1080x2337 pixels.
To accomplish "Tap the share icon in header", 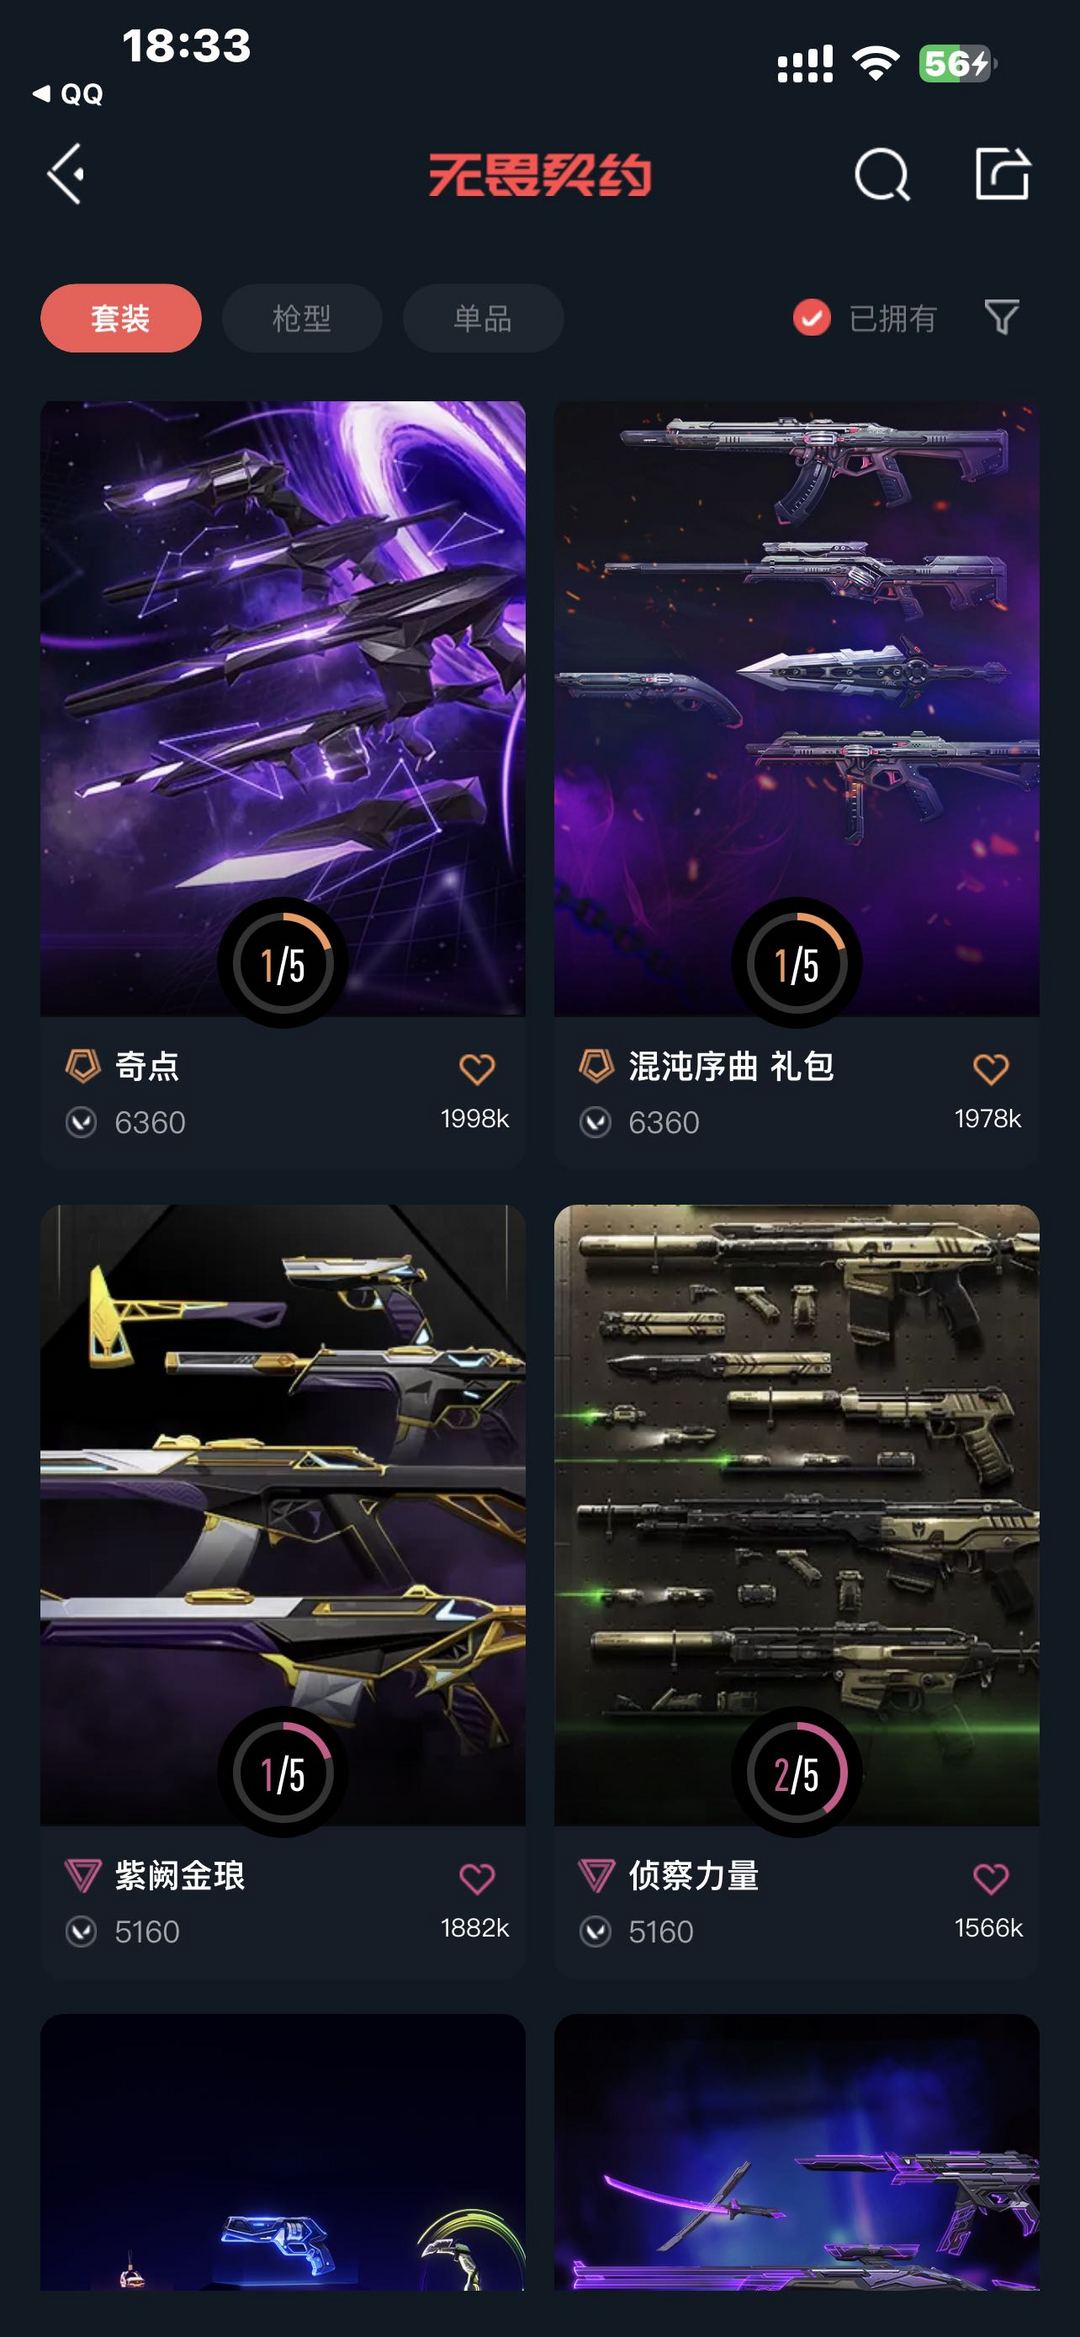I will tap(1002, 174).
